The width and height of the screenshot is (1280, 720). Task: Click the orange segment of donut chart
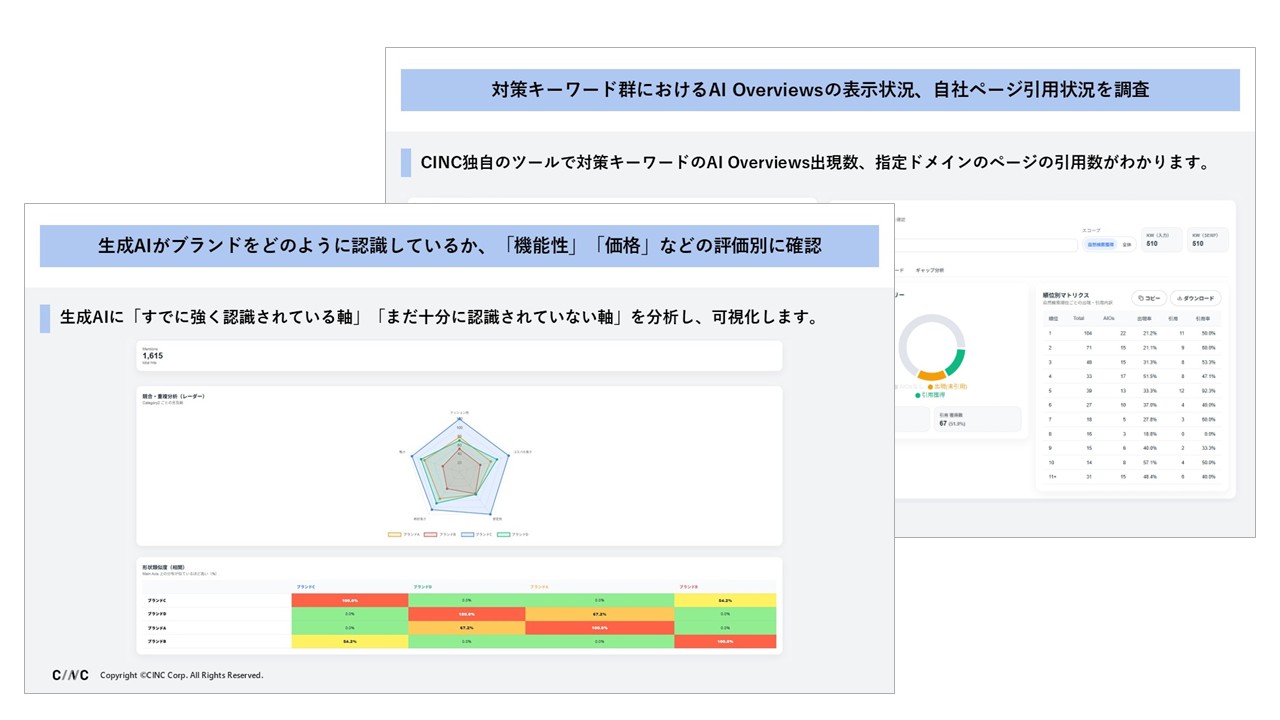point(931,377)
